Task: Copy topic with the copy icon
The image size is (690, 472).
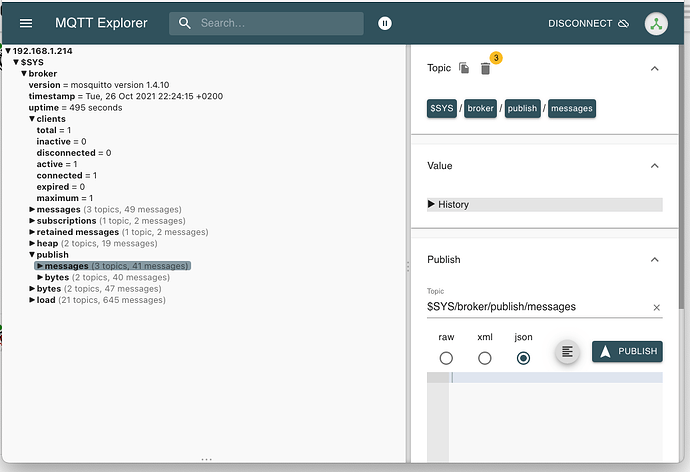Action: [x=464, y=68]
